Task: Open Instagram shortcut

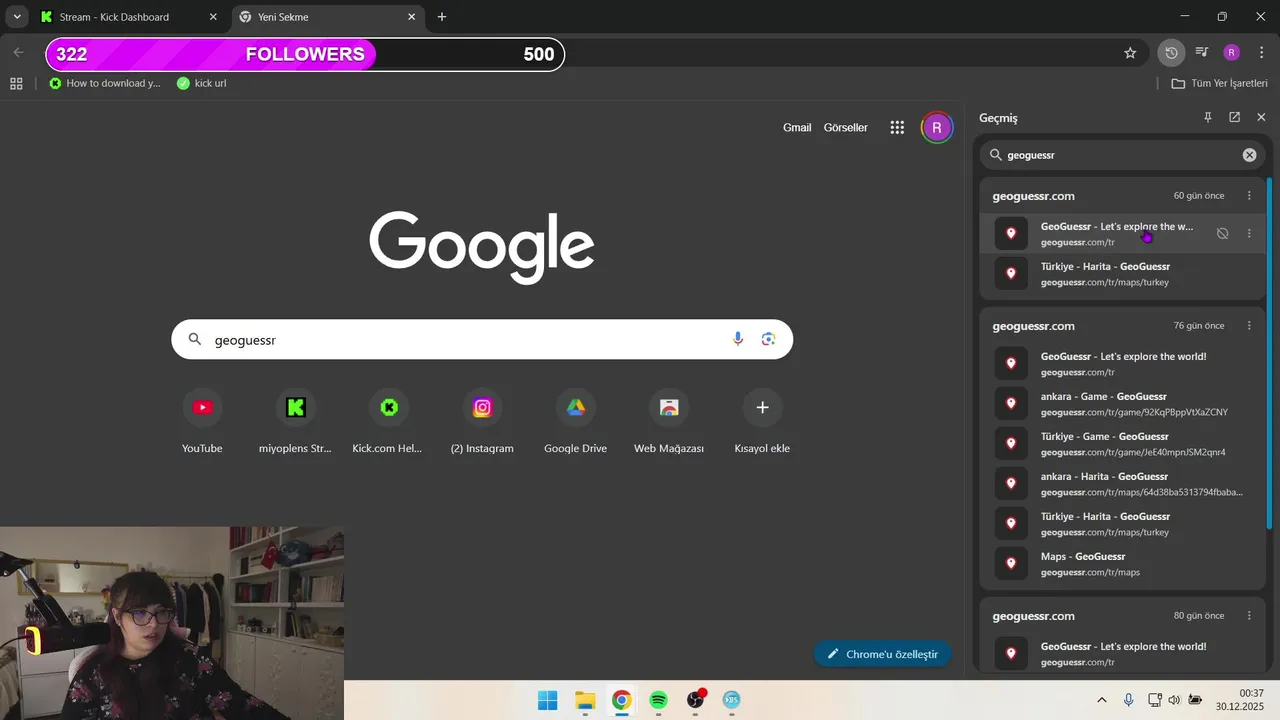Action: click(482, 420)
